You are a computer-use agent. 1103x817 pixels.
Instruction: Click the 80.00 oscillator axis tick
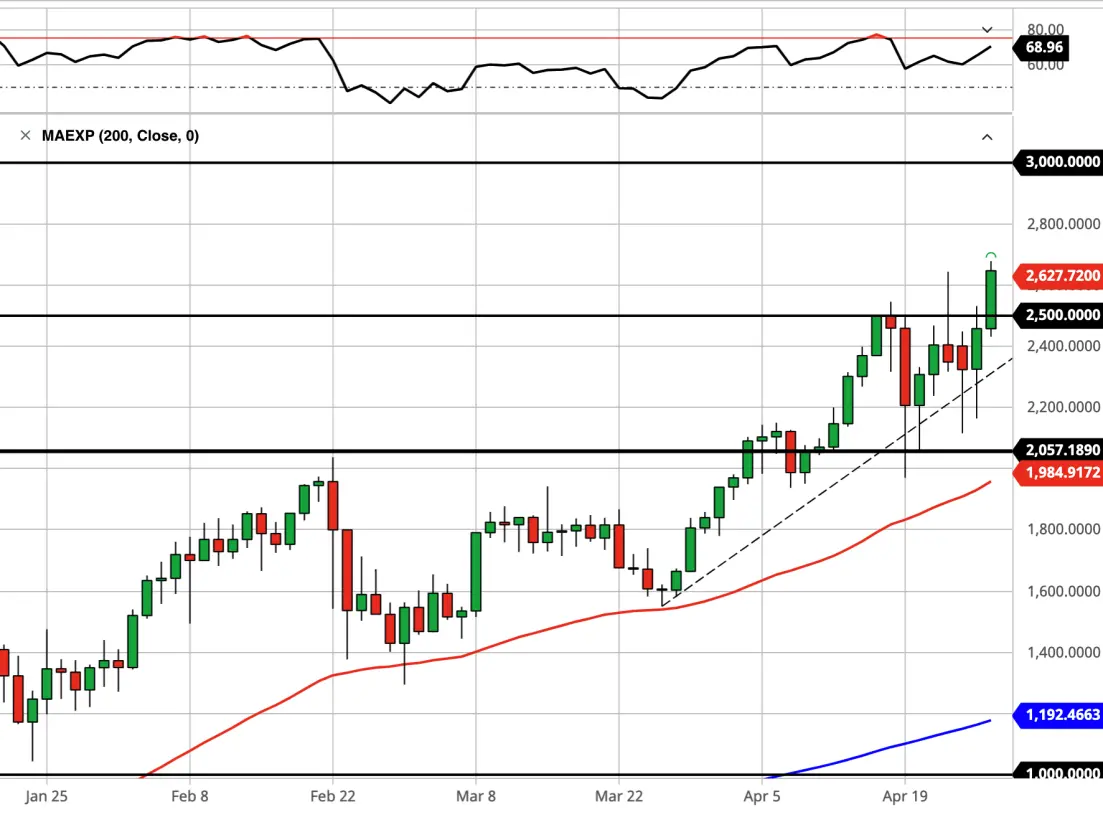click(1045, 29)
